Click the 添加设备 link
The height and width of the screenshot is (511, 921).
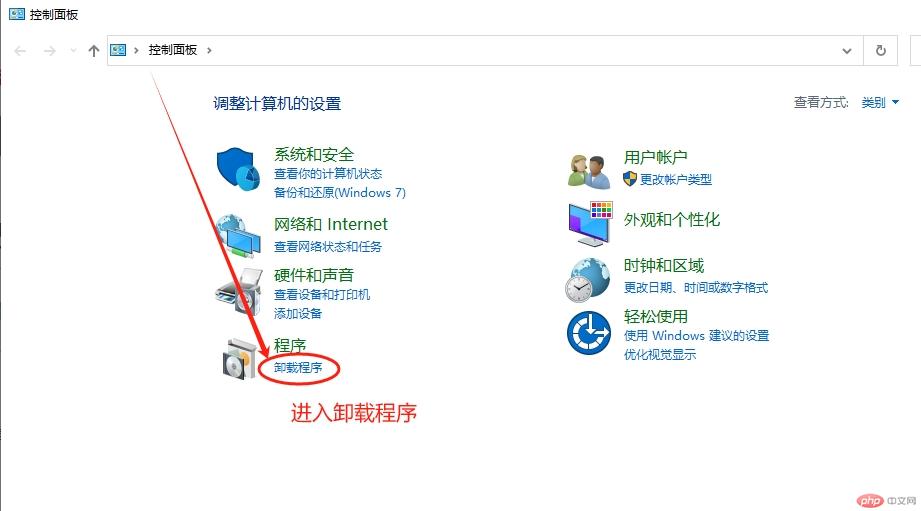[298, 314]
